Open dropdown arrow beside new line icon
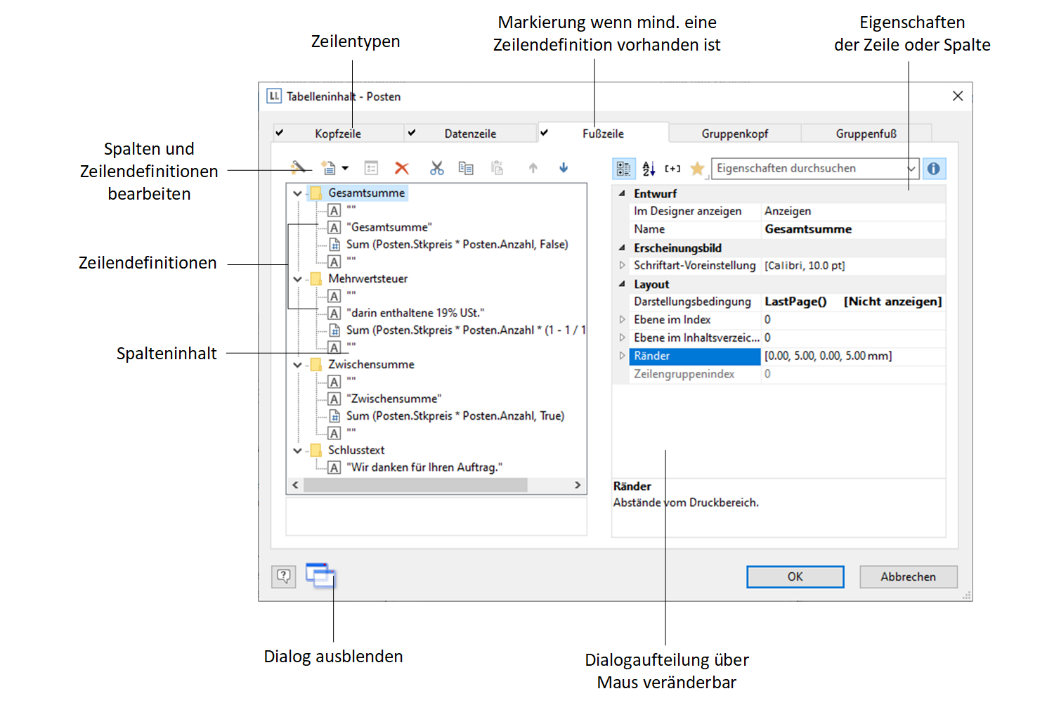The height and width of the screenshot is (703, 1054). (x=345, y=169)
